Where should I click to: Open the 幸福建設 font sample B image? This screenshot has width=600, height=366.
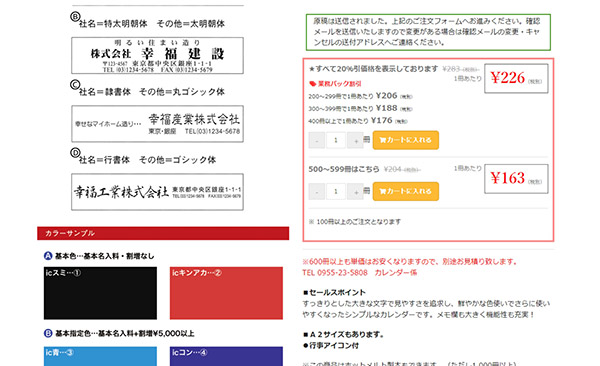click(x=157, y=56)
